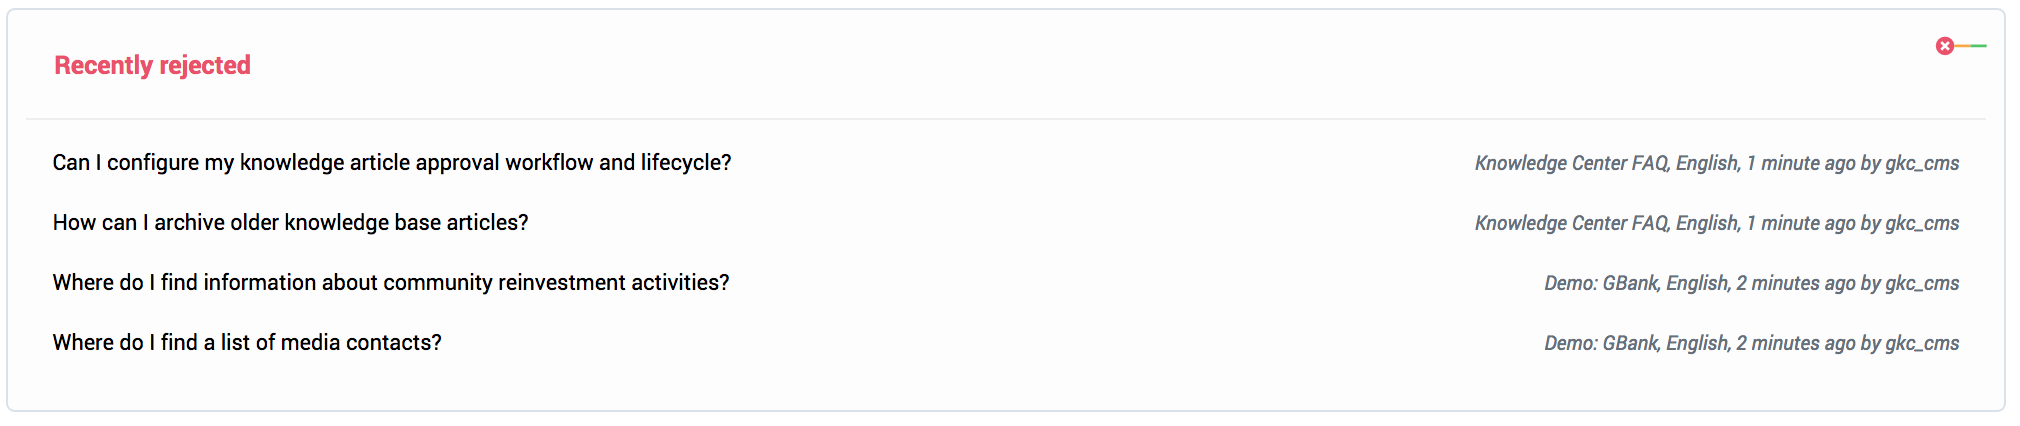Click 'Demo: GBank' label on community reinvestment row
The width and height of the screenshot is (2020, 426).
click(1601, 283)
